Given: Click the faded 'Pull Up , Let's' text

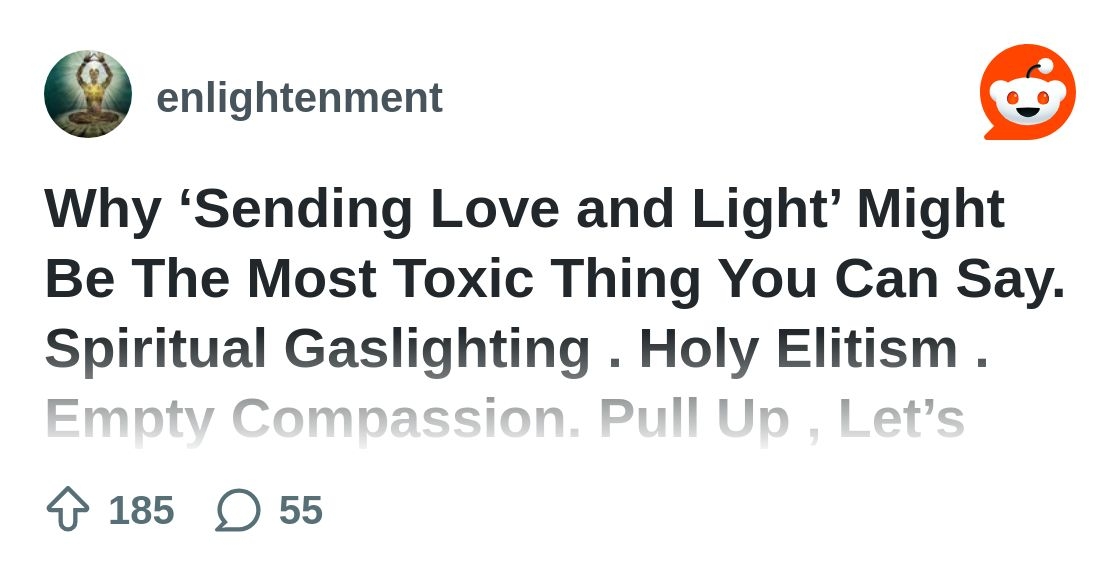Looking at the screenshot, I should (782, 419).
